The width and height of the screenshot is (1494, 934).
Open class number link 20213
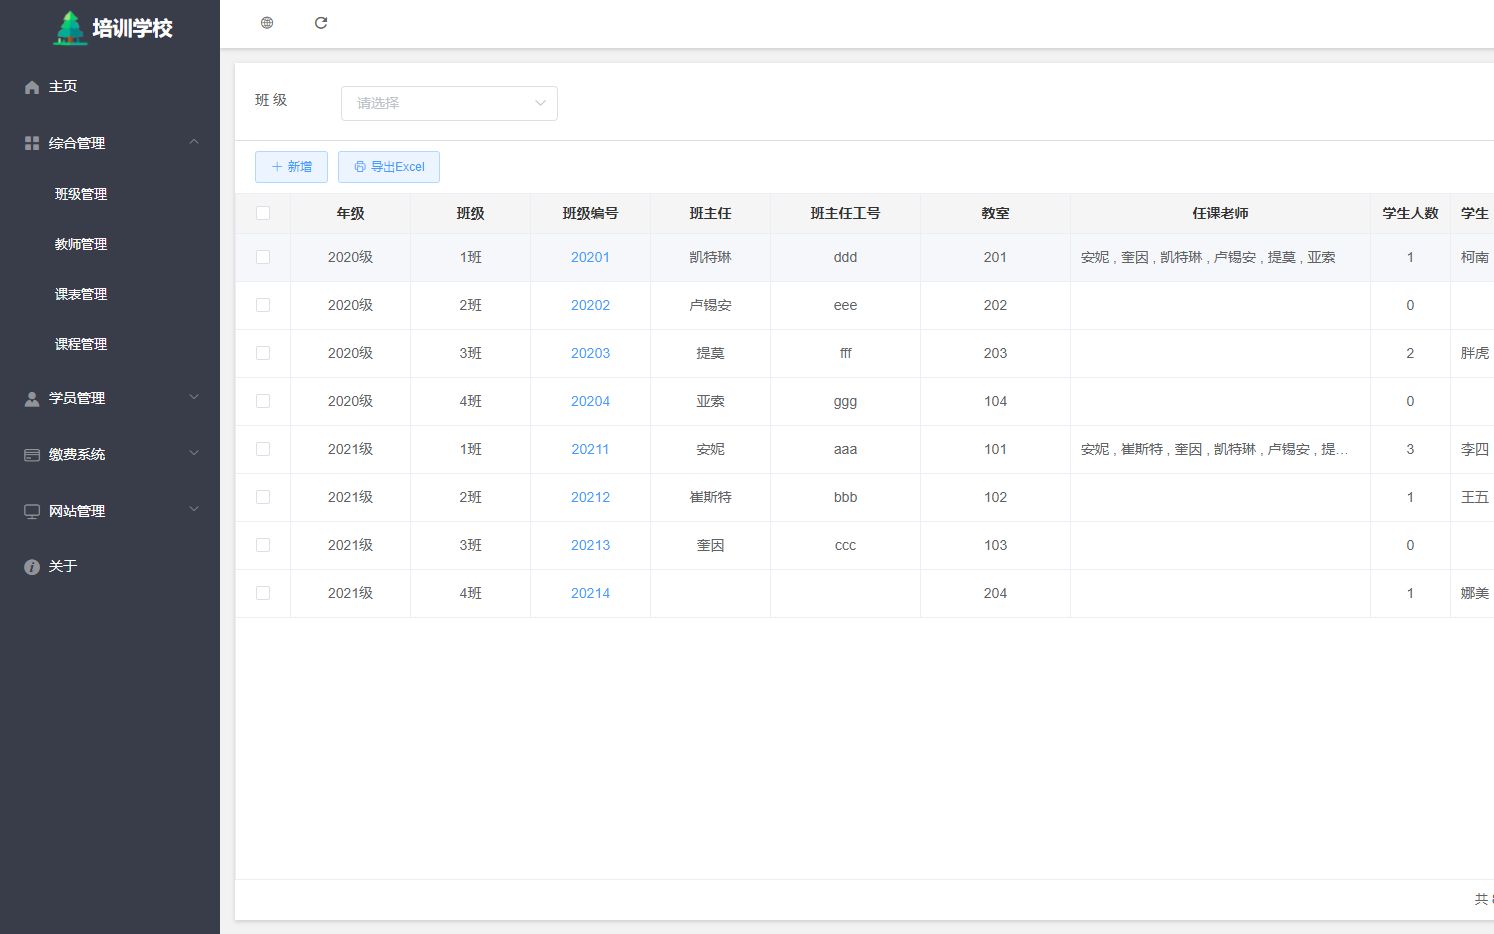(x=590, y=545)
